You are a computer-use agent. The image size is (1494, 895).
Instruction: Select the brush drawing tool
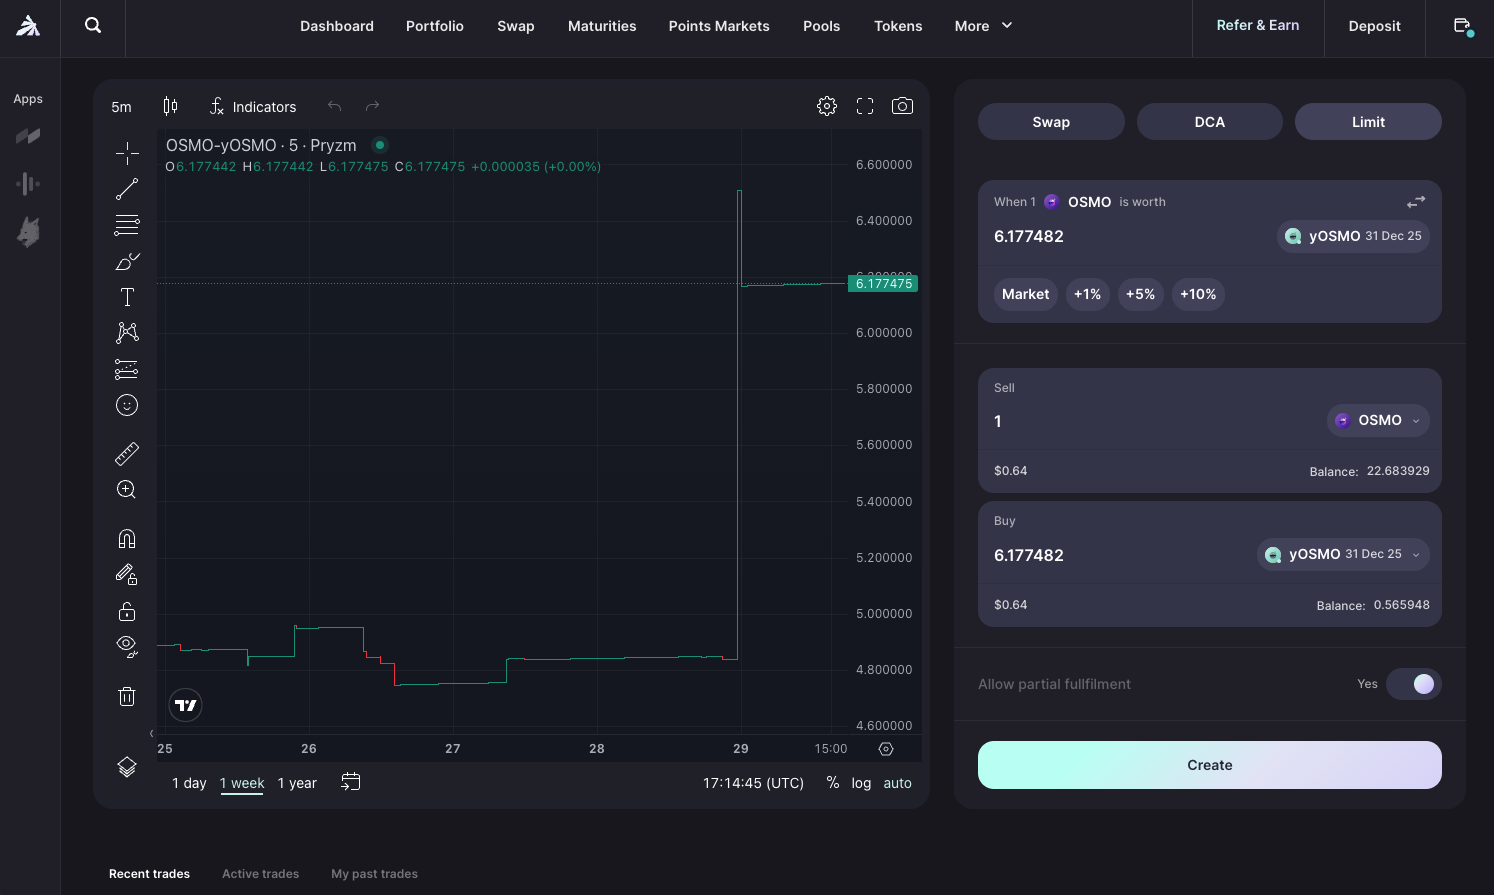[127, 261]
